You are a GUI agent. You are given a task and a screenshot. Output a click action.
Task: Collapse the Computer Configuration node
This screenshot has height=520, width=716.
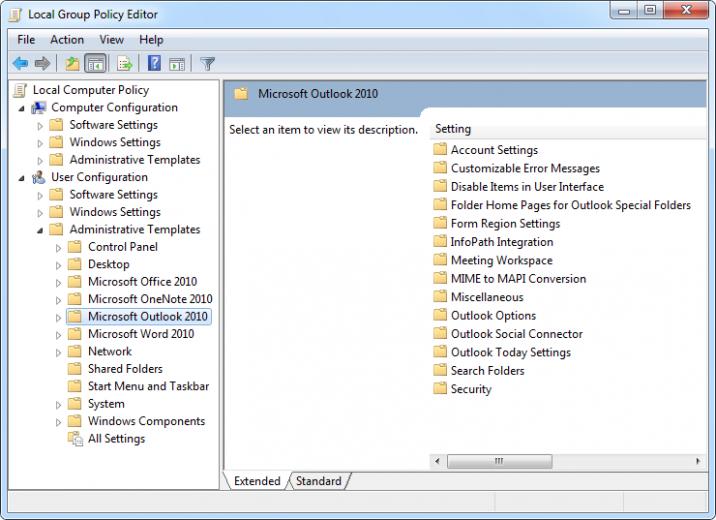pyautogui.click(x=21, y=109)
